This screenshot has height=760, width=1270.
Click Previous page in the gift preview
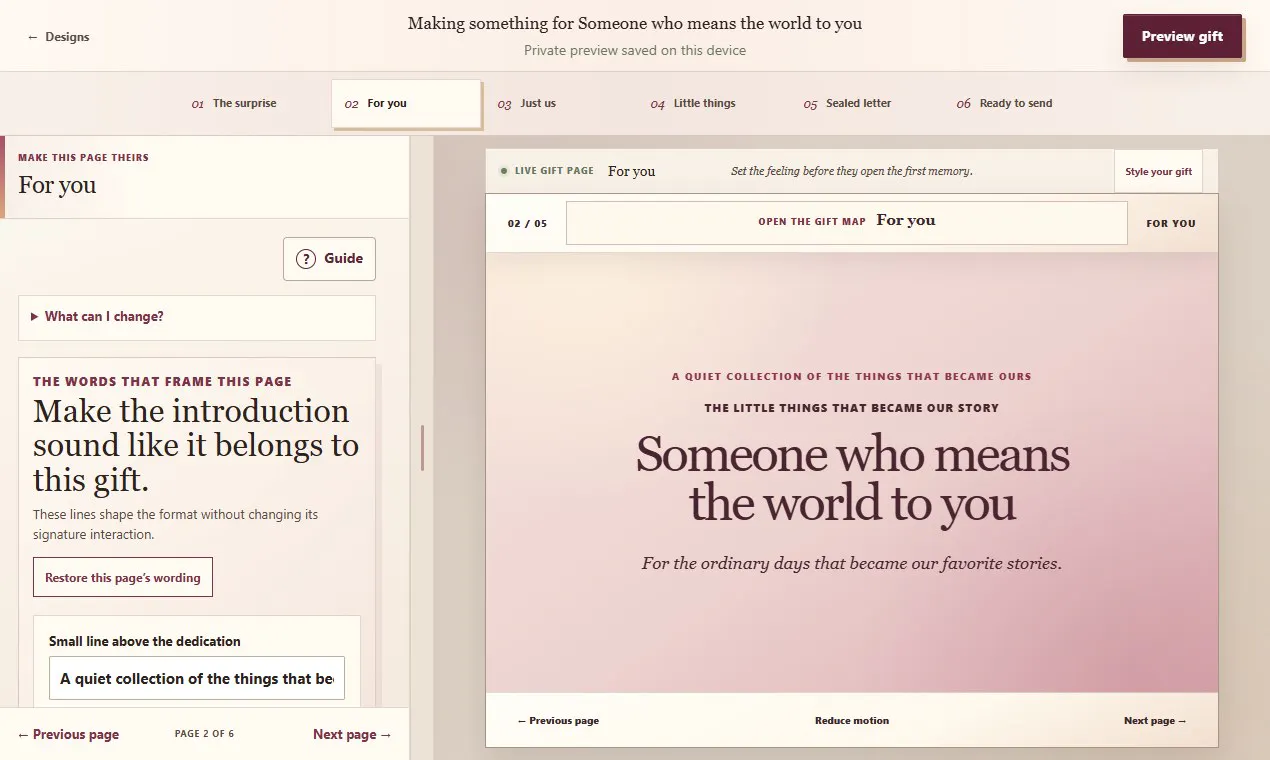pos(558,720)
